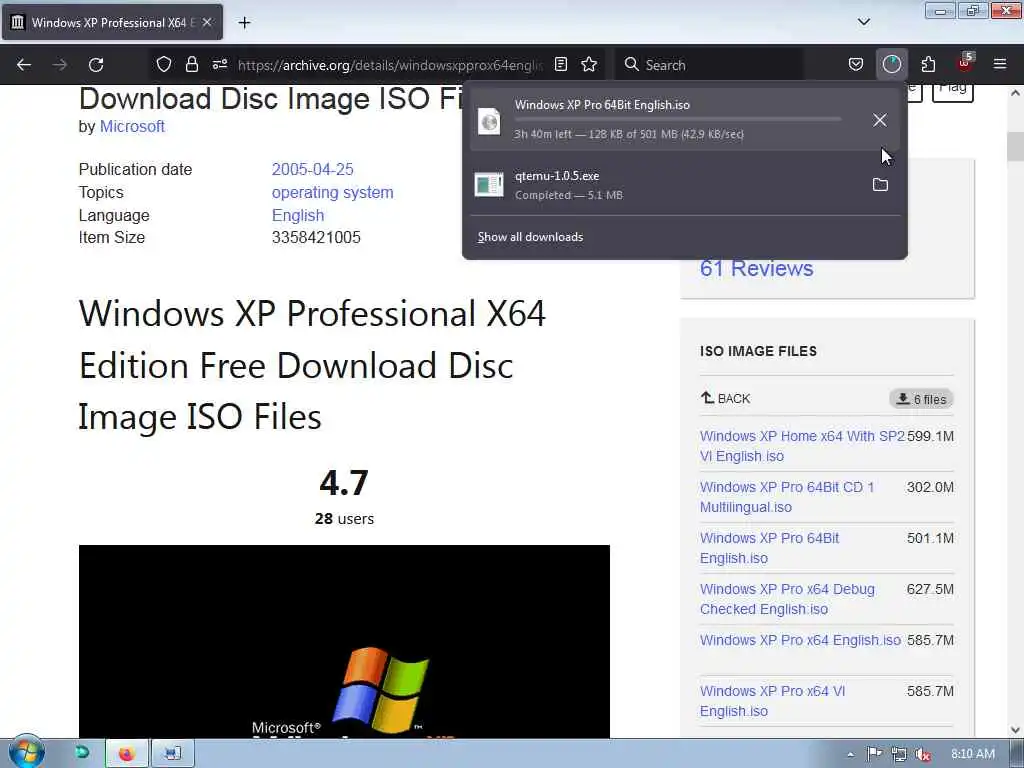Open containing folder for qtemu-1.0.5.exe
This screenshot has height=768, width=1024.
pos(880,185)
